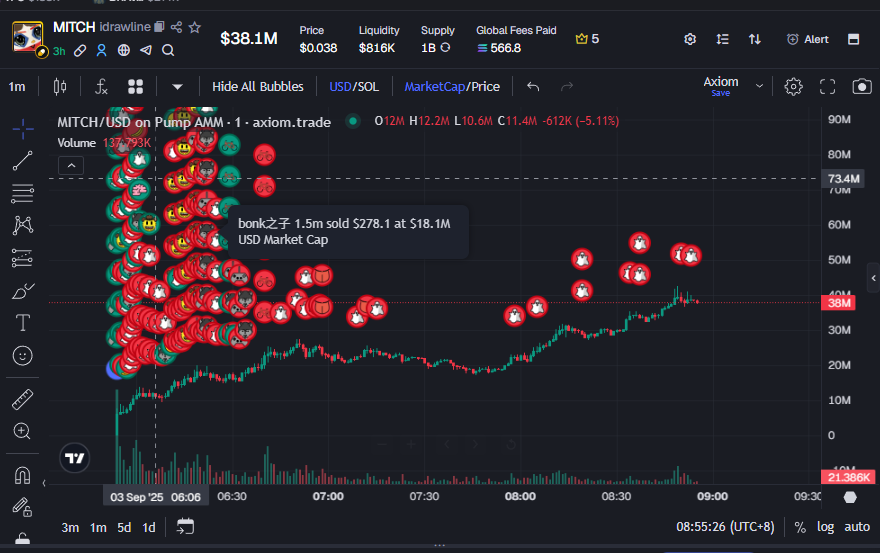Add MITCH to favorites star
Viewport: 880px width, 553px height.
click(x=195, y=26)
